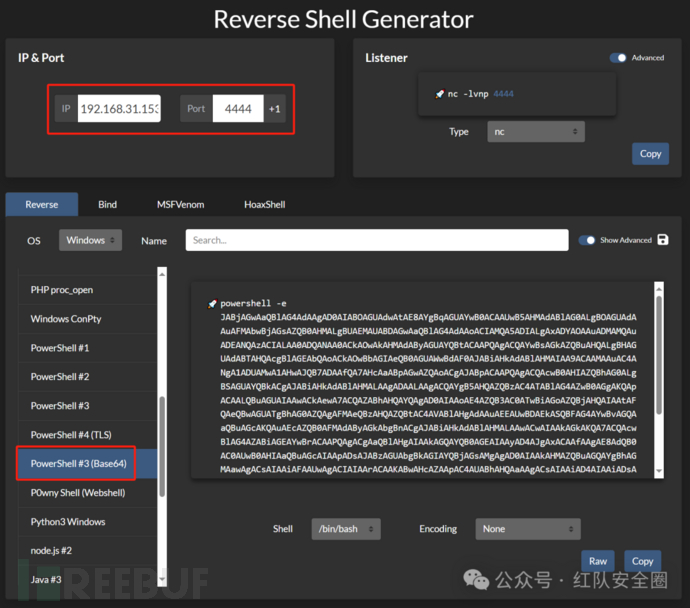Click the rocket icon before nc -lvnp
Image resolution: width=690 pixels, height=608 pixels.
(x=440, y=94)
